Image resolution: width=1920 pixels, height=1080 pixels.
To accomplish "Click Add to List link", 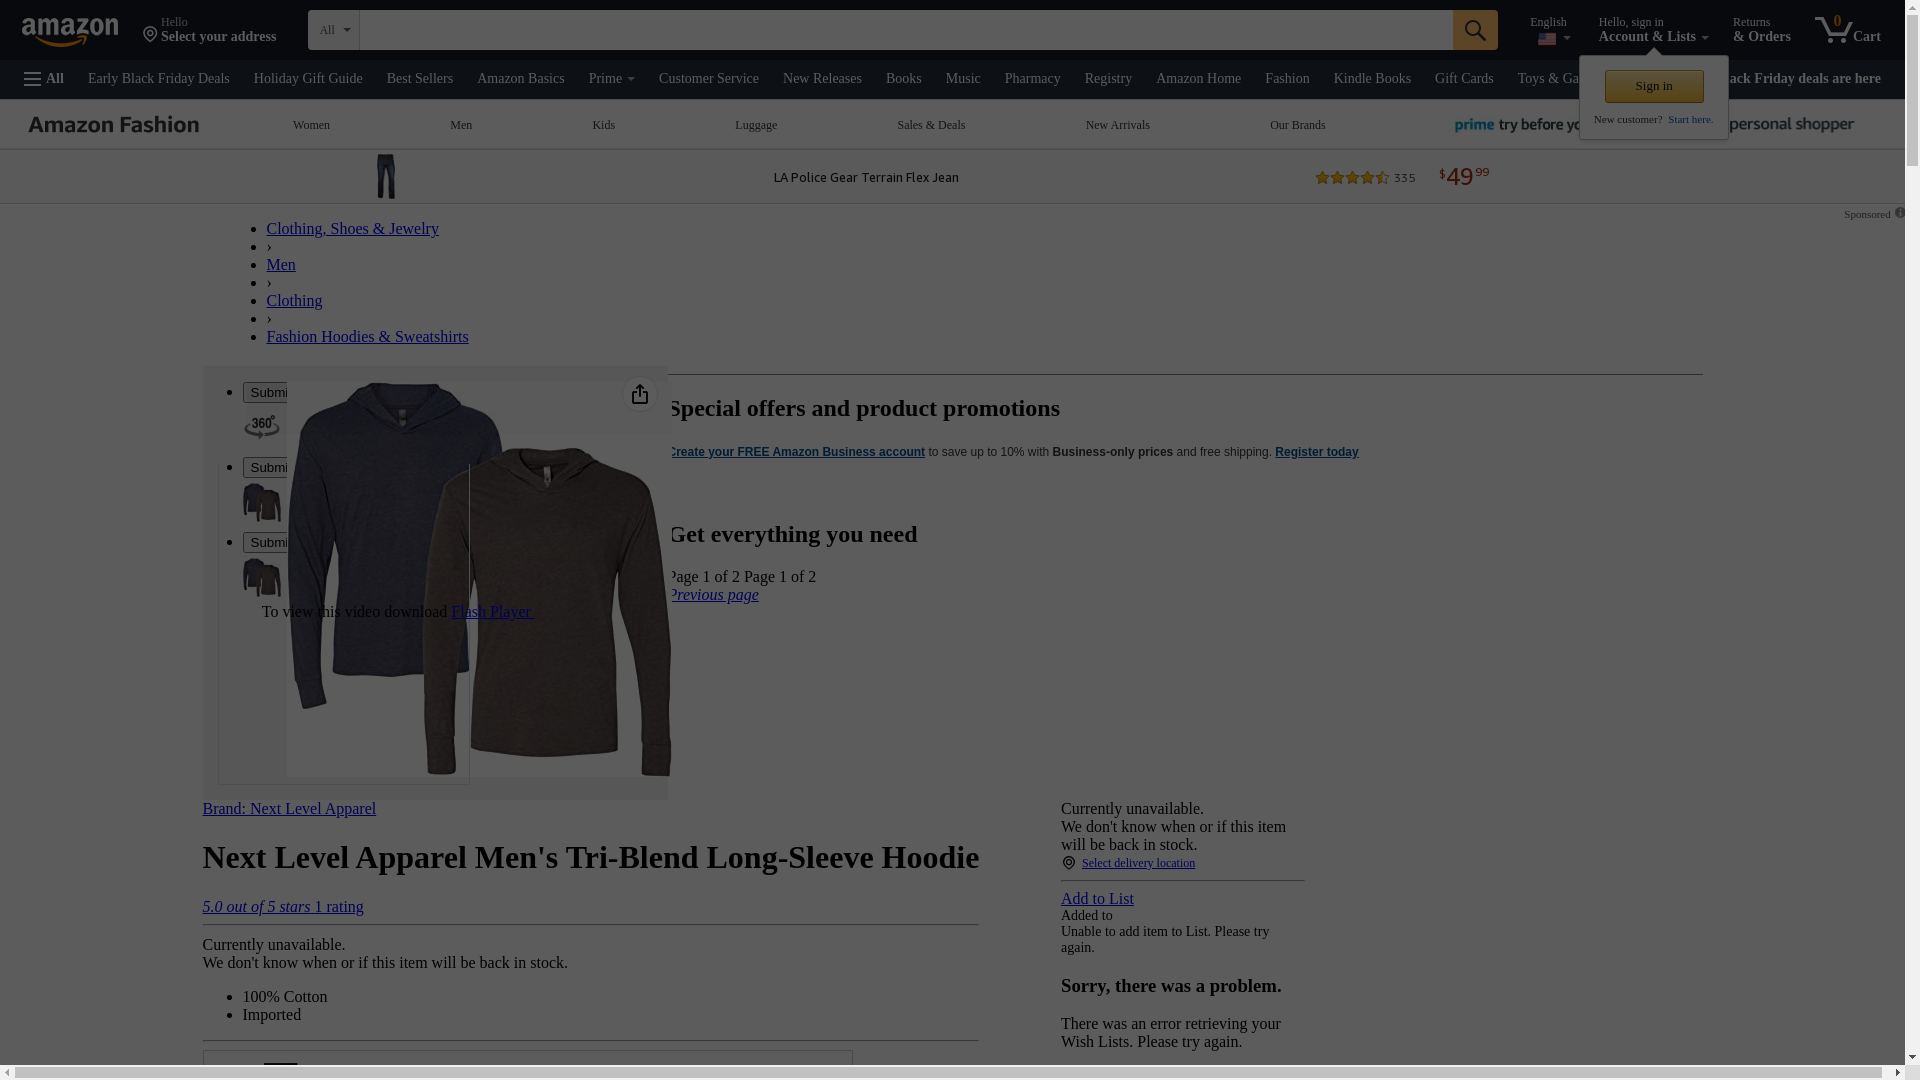I will pos(1097,899).
